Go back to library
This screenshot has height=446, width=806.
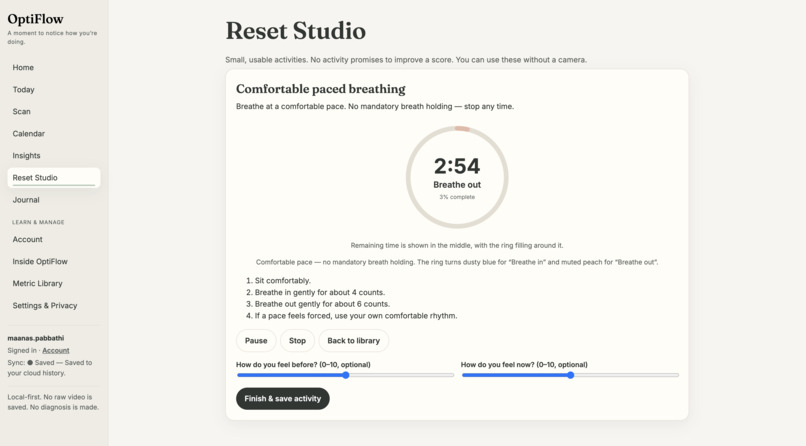(354, 341)
